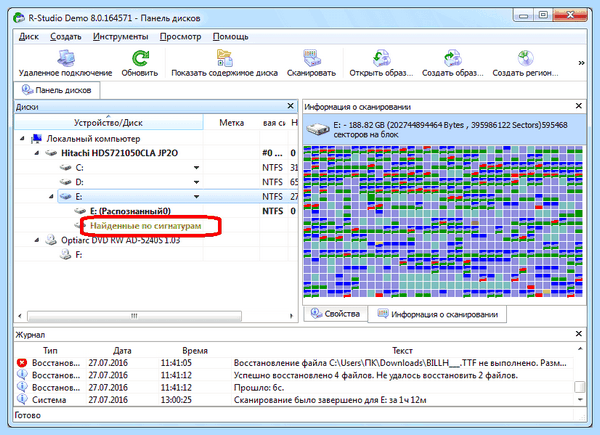Click the Создать регион toolbar icon
This screenshot has width=600, height=435.
pyautogui.click(x=525, y=58)
